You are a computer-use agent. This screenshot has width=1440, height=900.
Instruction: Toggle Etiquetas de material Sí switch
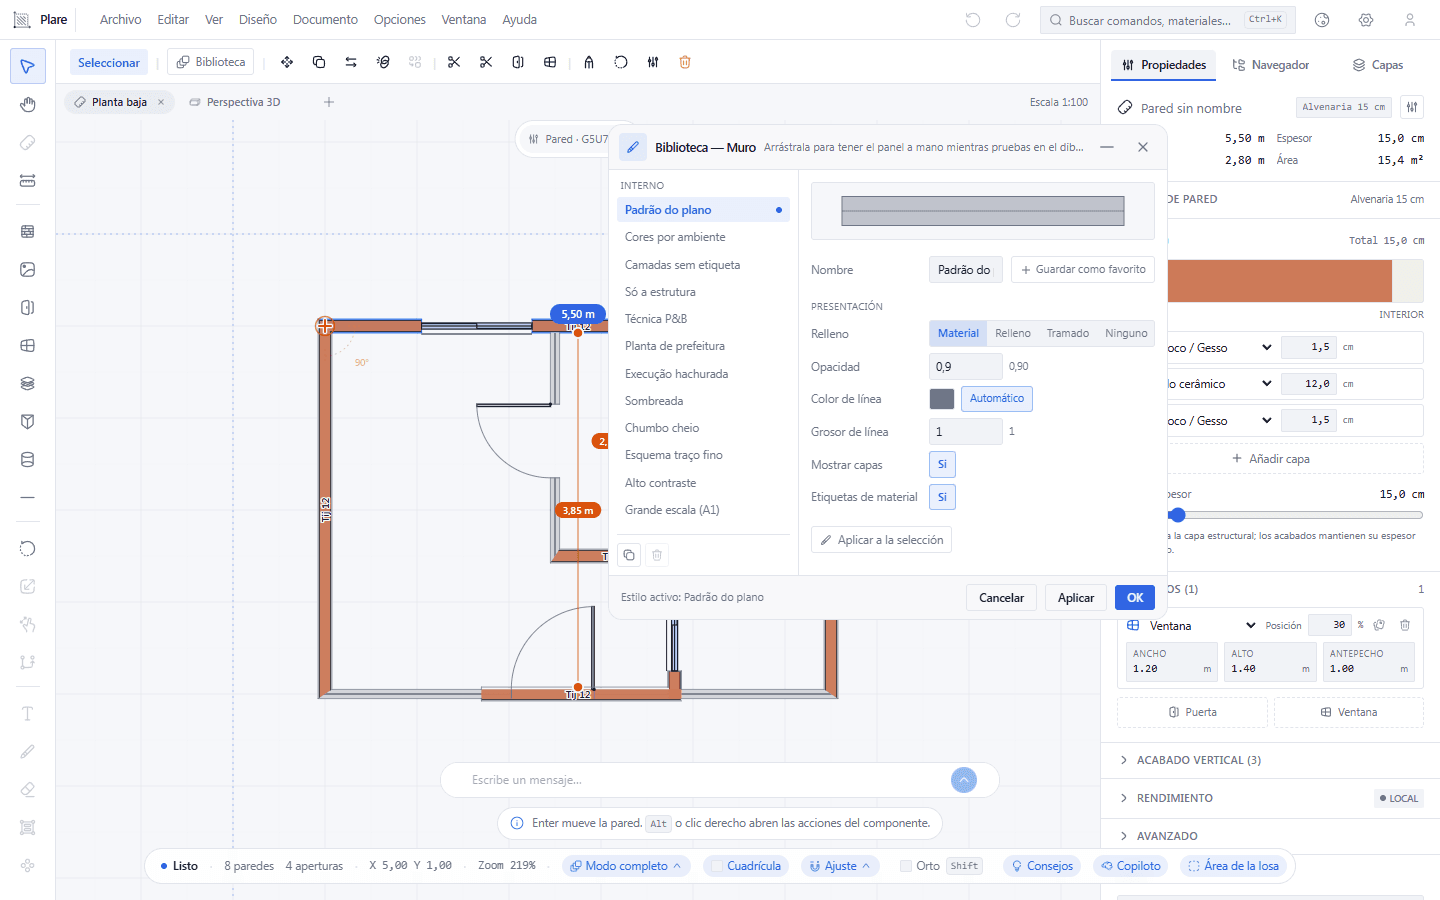942,497
